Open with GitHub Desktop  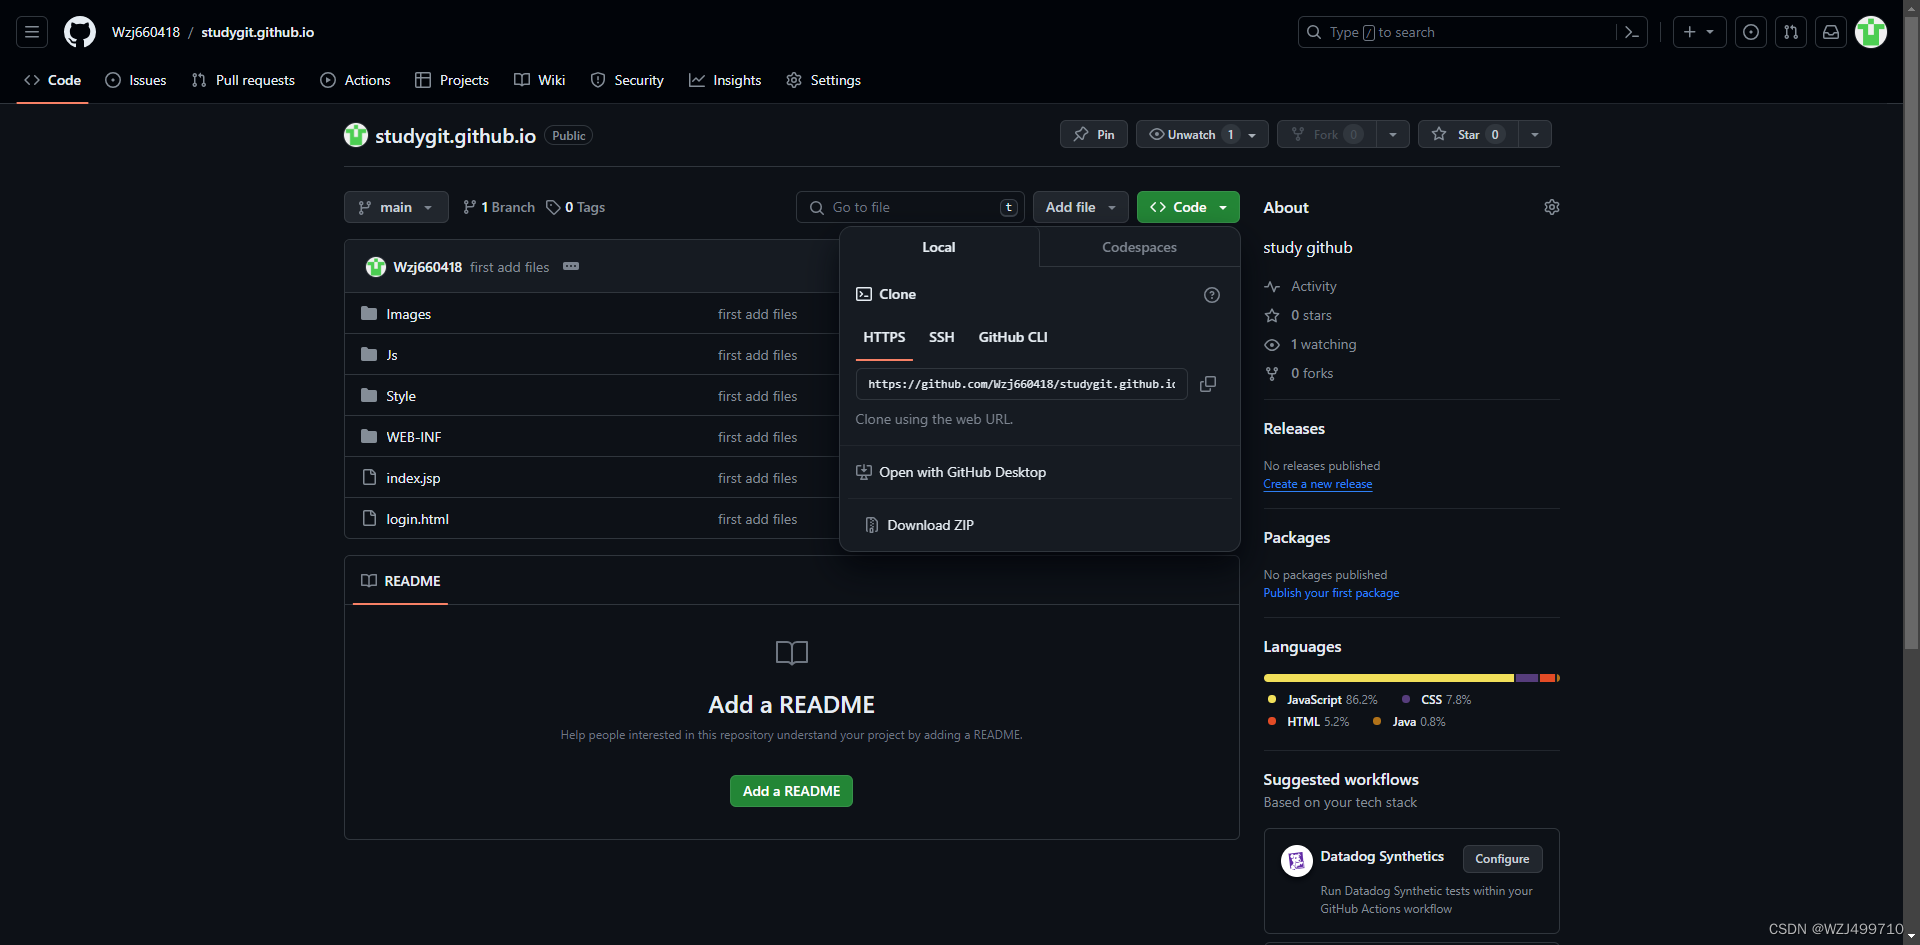[x=951, y=472]
